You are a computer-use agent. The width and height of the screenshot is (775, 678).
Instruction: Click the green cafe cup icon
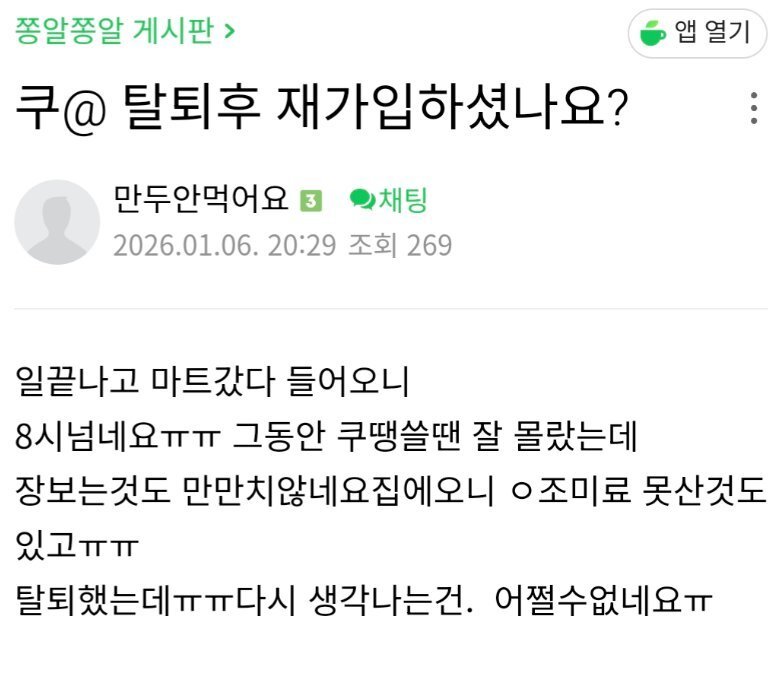point(652,33)
